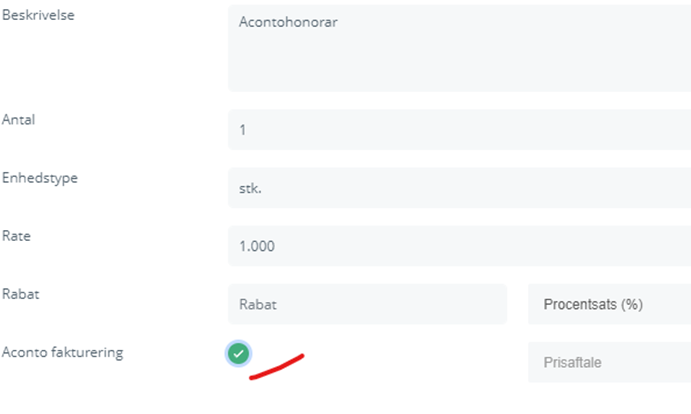Open the Procentsats (%) dropdown
Viewport: 691px width, 414px height.
pyautogui.click(x=608, y=304)
